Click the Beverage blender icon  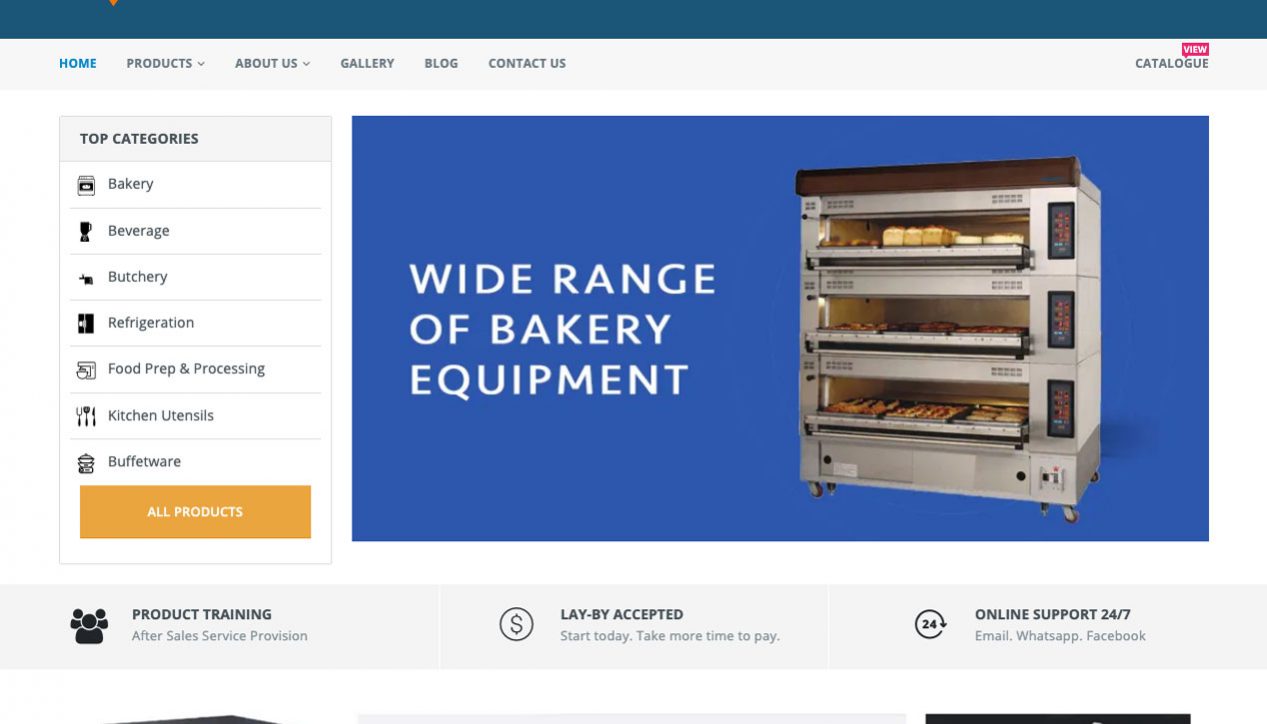[x=86, y=231]
